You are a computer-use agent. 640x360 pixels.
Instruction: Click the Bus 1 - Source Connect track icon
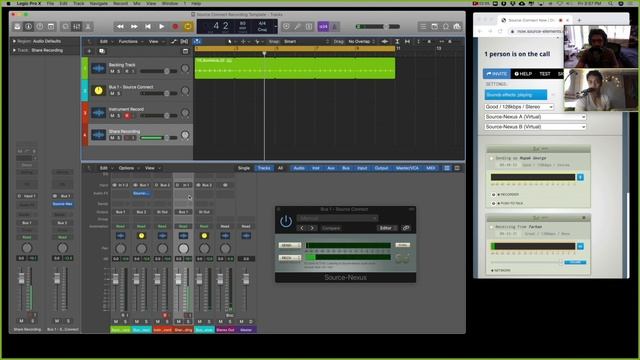coord(98,91)
